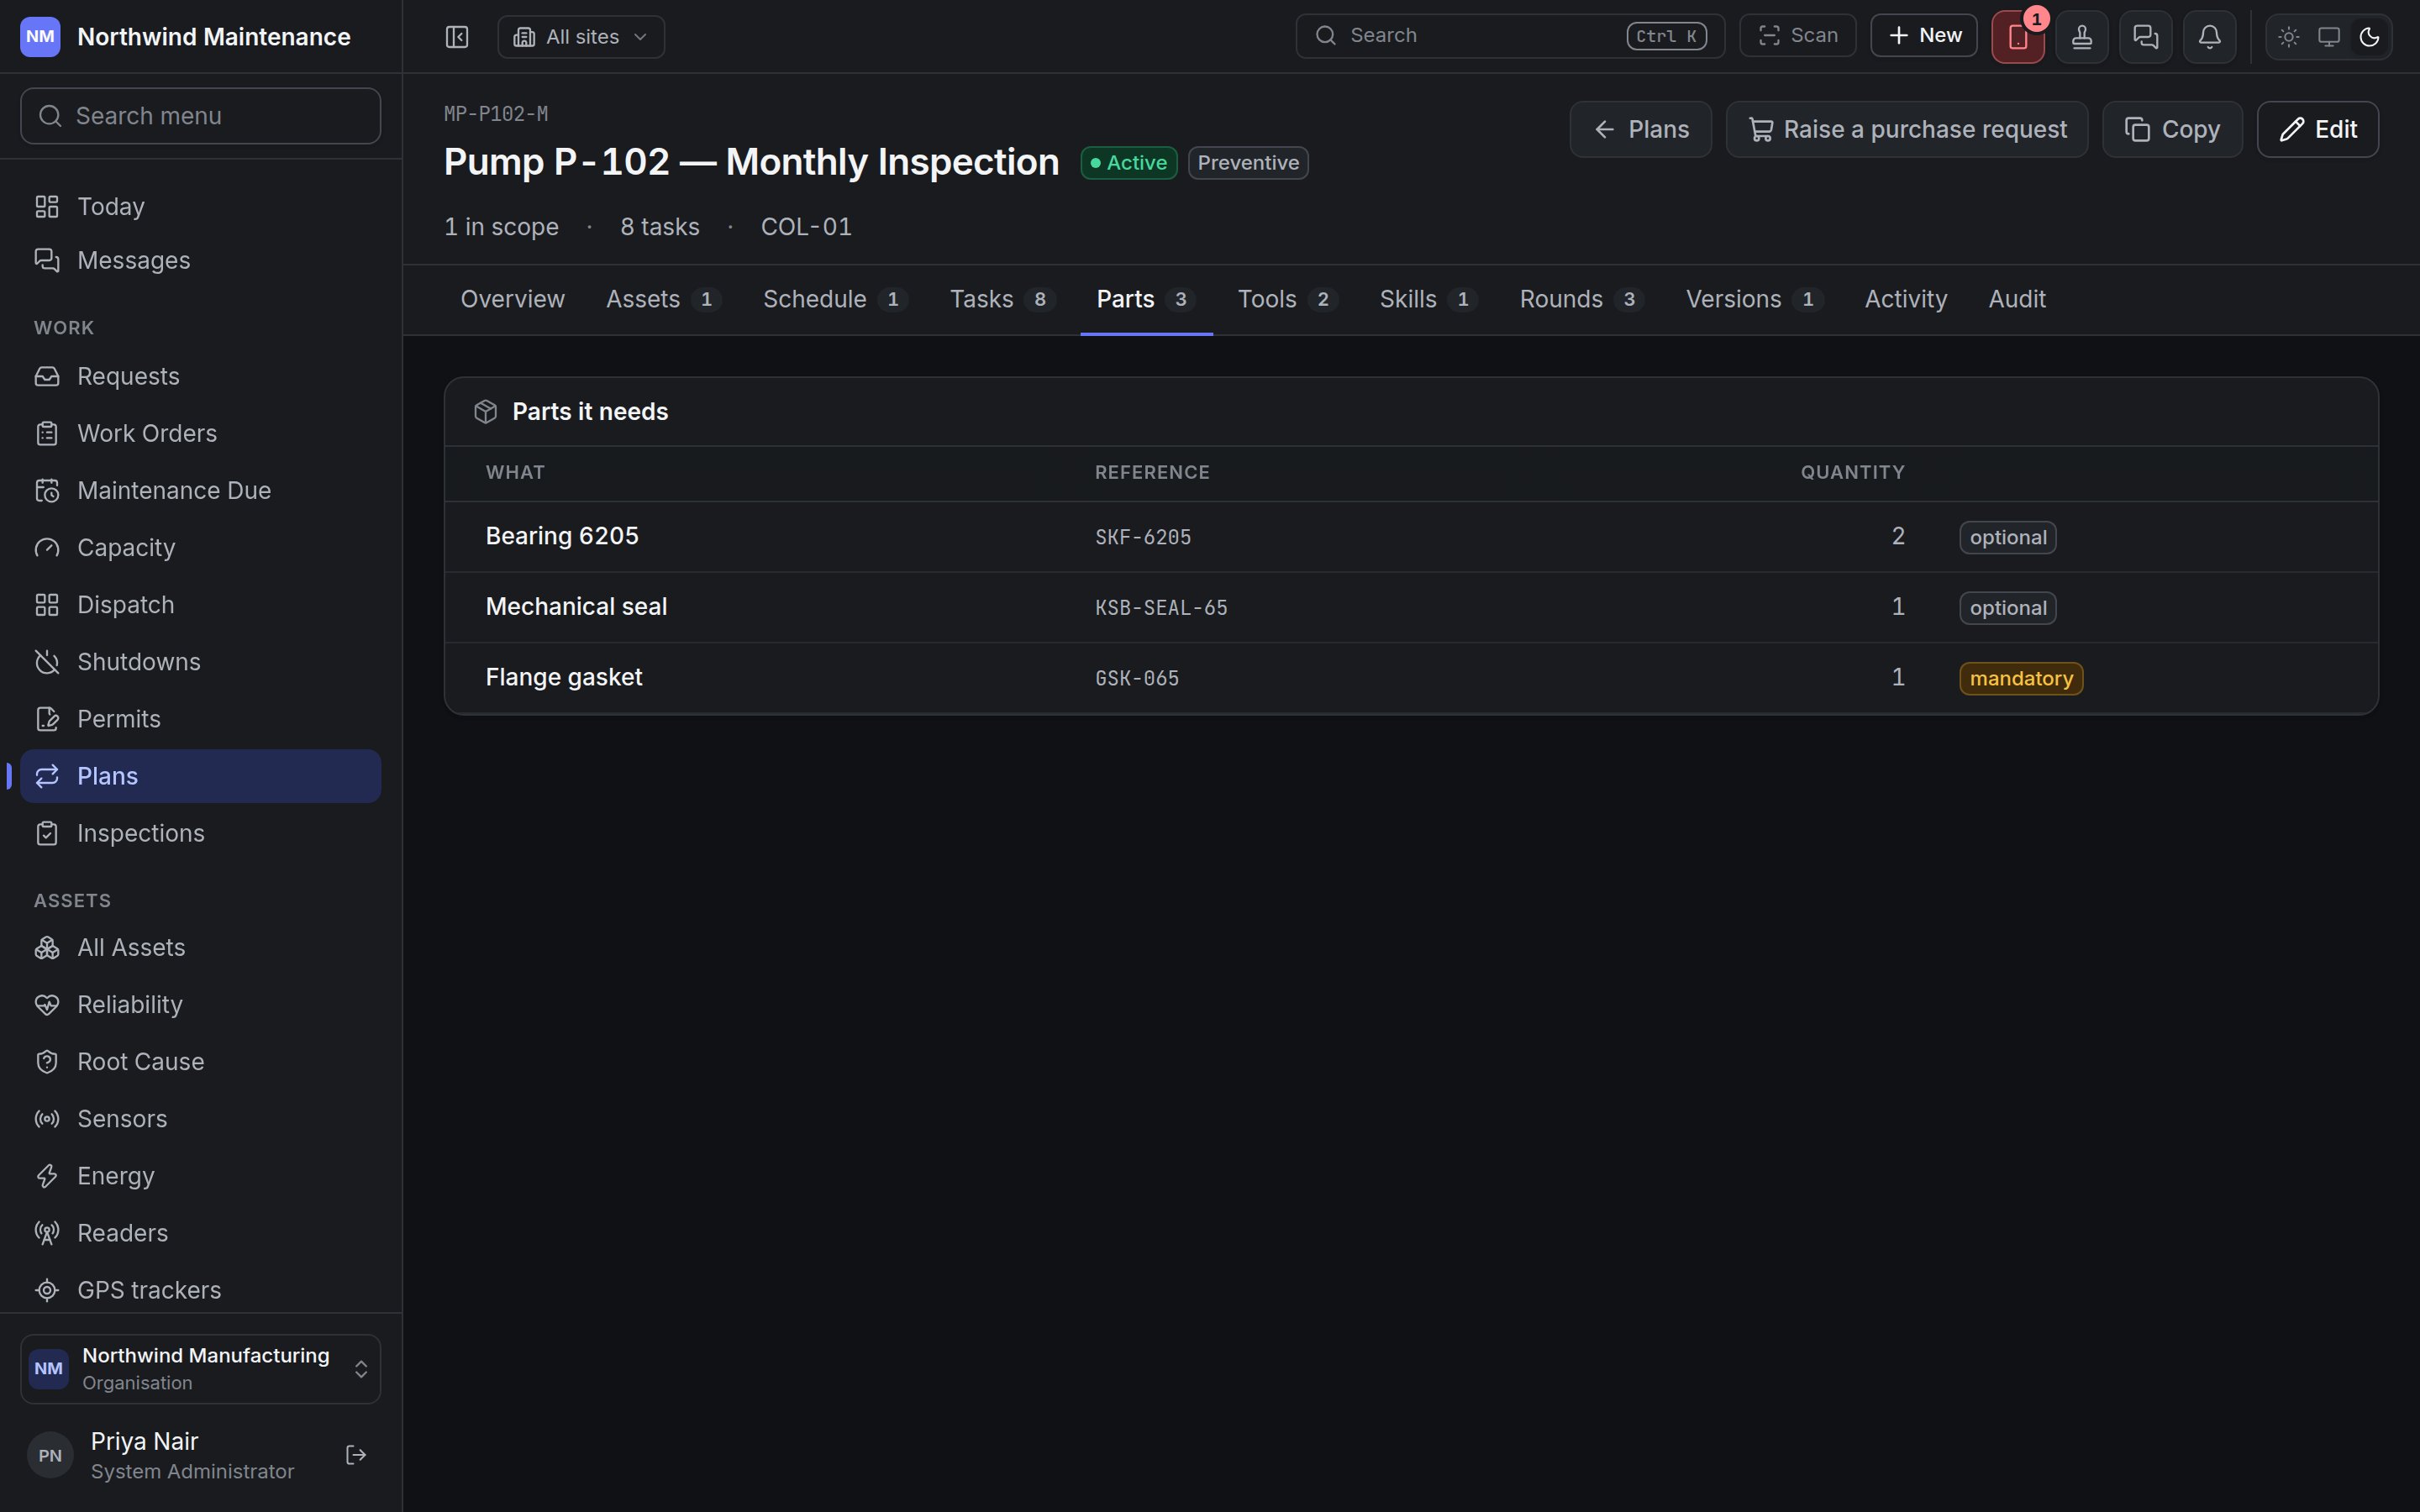Click reference KSB-SEAL-65
Image resolution: width=2420 pixels, height=1512 pixels.
pos(1161,608)
